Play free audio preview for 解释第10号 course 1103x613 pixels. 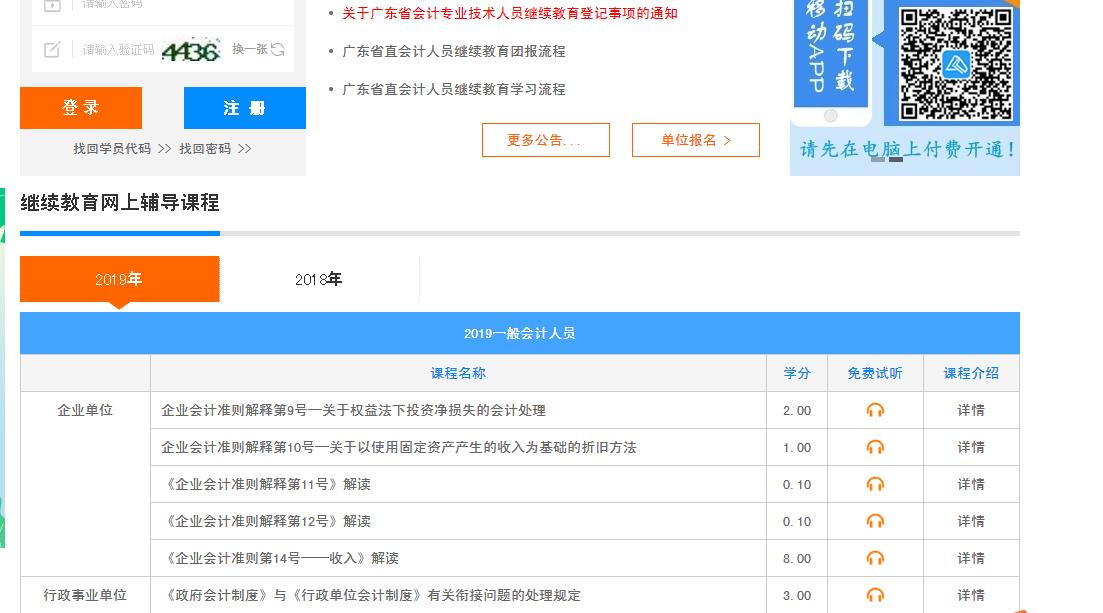click(x=875, y=447)
